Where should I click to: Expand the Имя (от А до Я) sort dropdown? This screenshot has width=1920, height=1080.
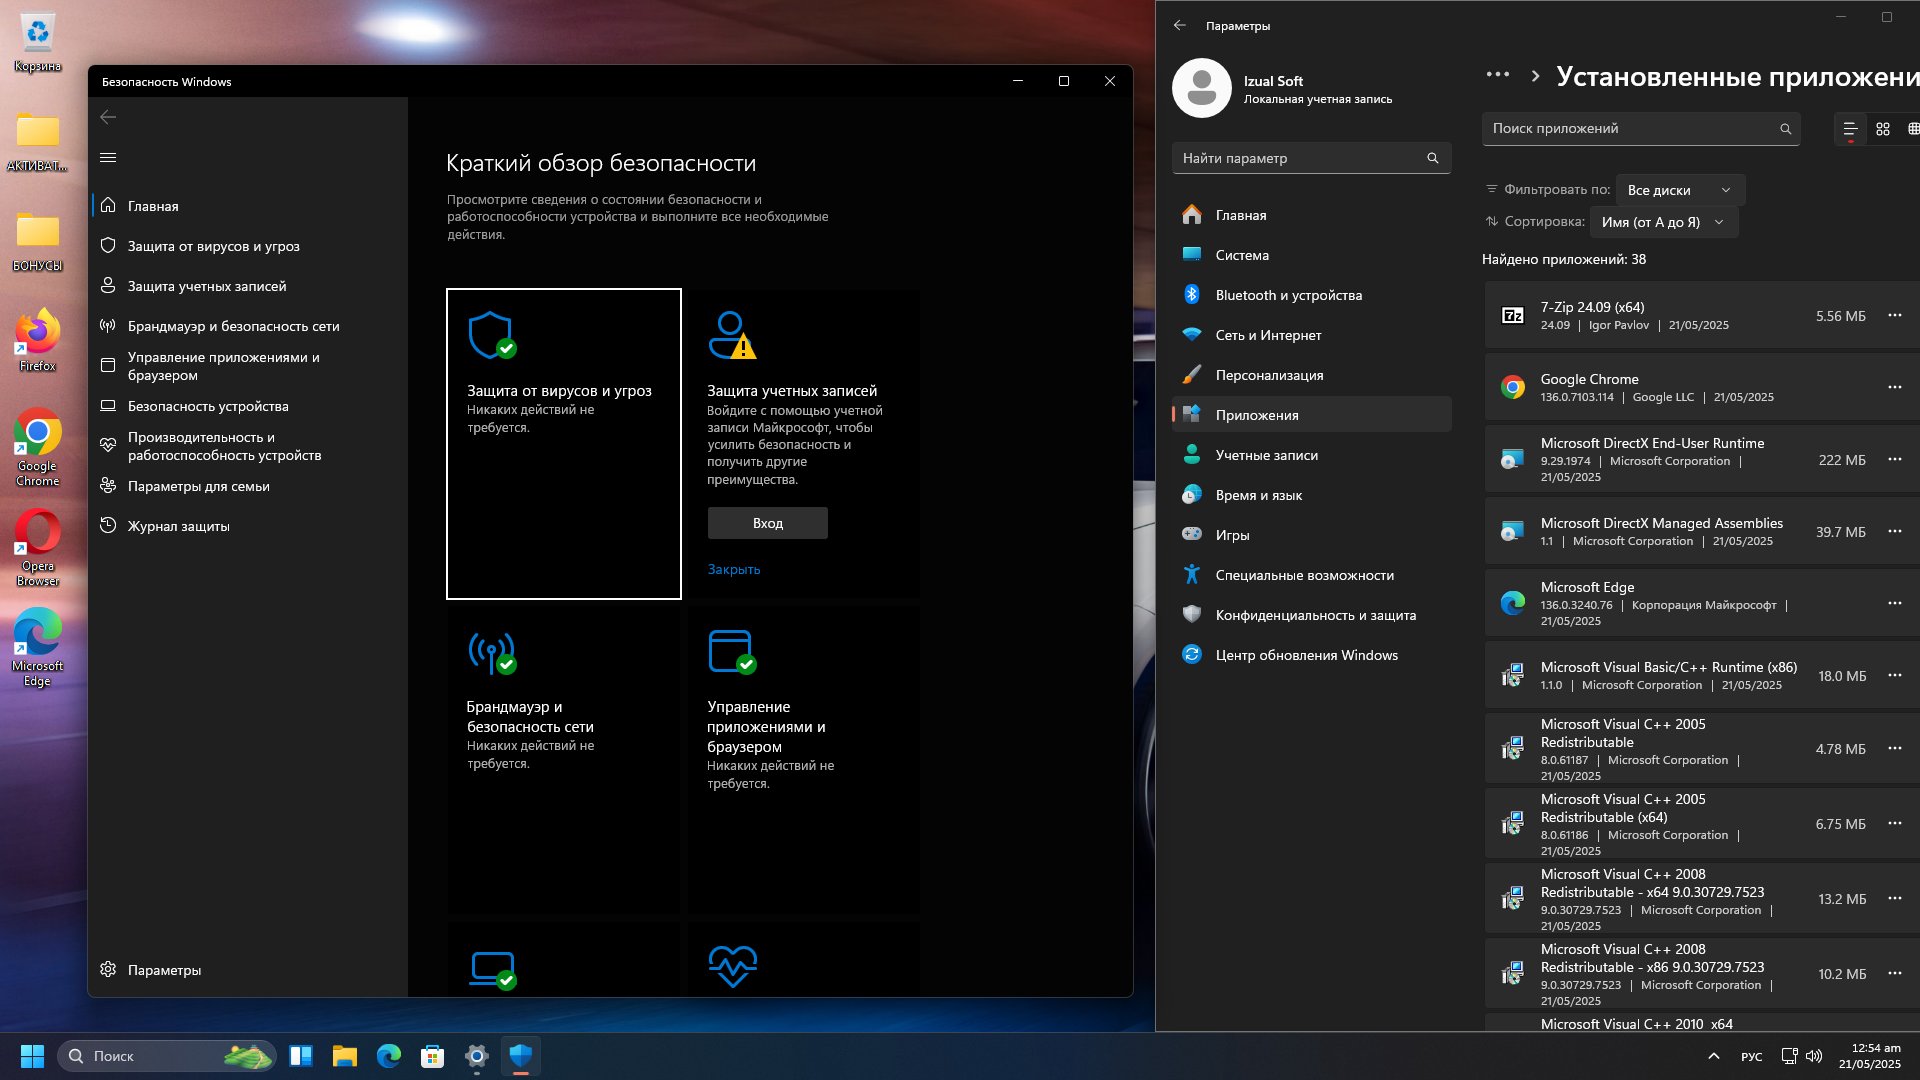pos(1663,222)
